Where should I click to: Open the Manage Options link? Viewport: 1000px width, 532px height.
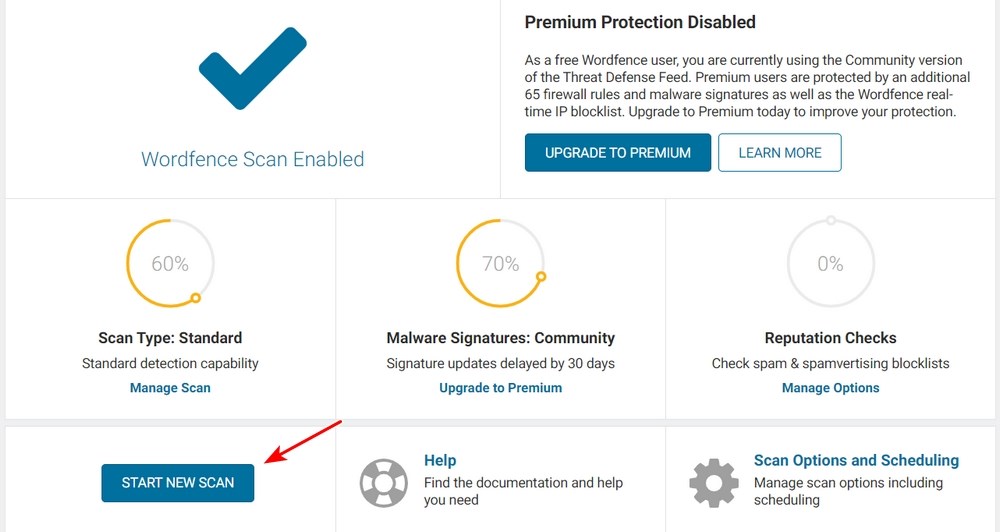[830, 388]
